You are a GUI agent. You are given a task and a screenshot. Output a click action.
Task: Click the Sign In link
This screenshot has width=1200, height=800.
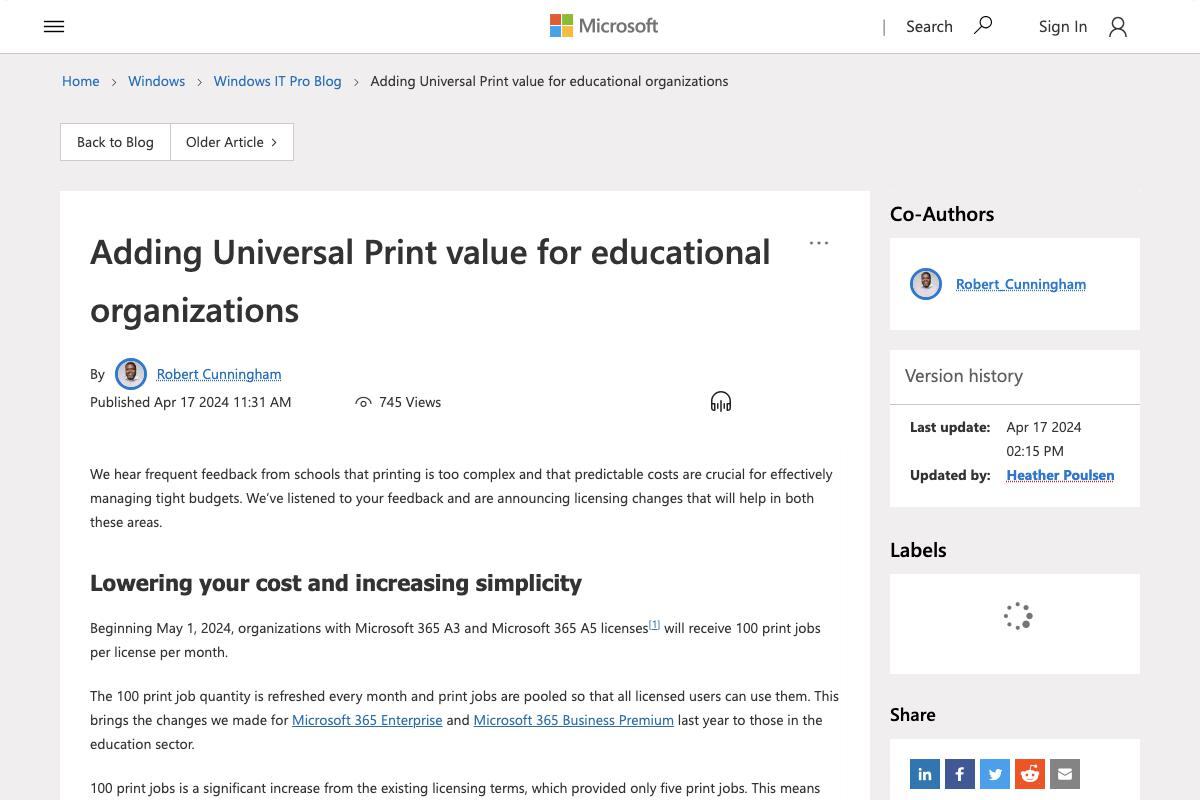click(1063, 26)
